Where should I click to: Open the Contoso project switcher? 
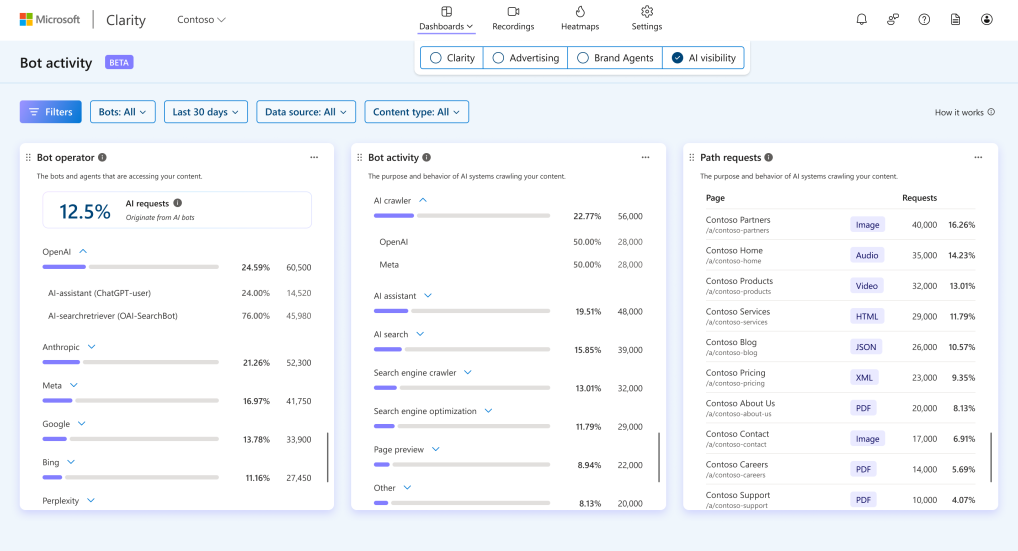[201, 19]
